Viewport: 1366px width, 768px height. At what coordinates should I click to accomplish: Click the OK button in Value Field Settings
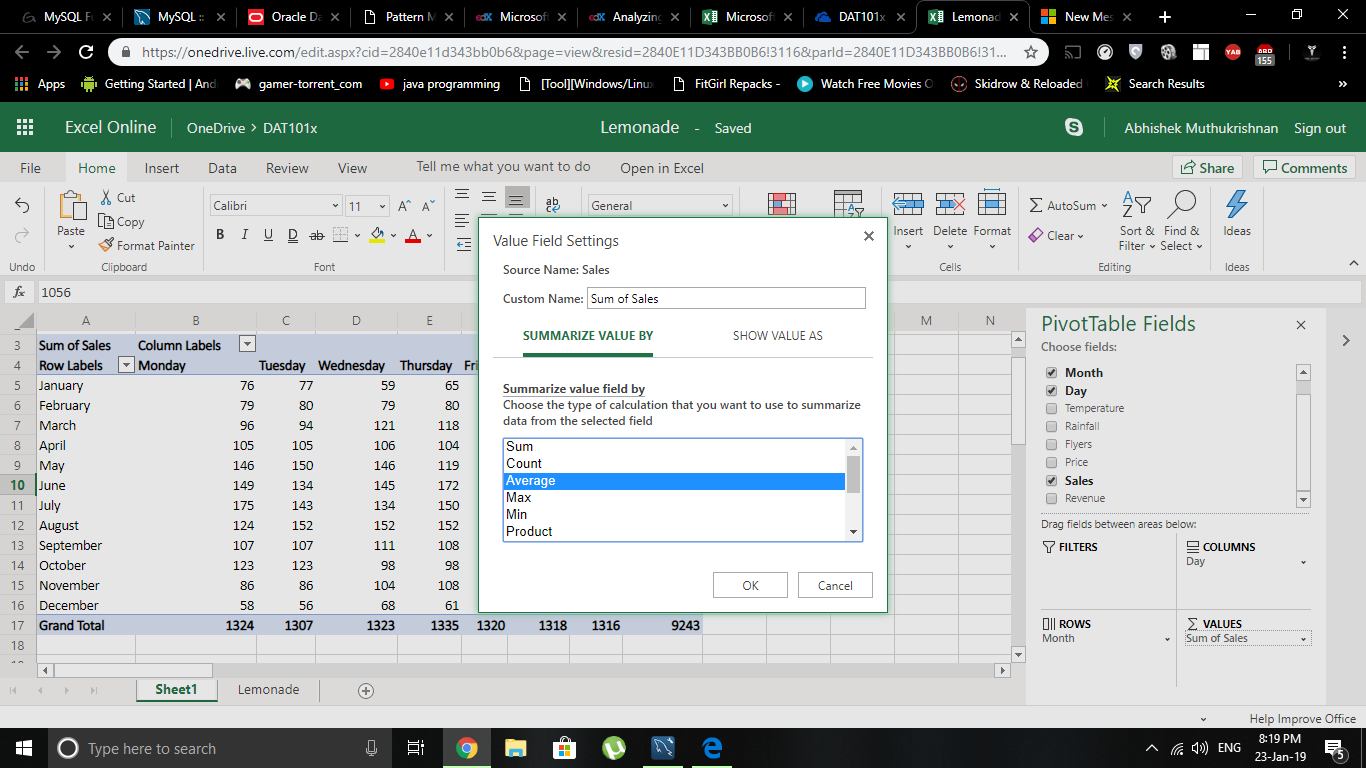[750, 584]
